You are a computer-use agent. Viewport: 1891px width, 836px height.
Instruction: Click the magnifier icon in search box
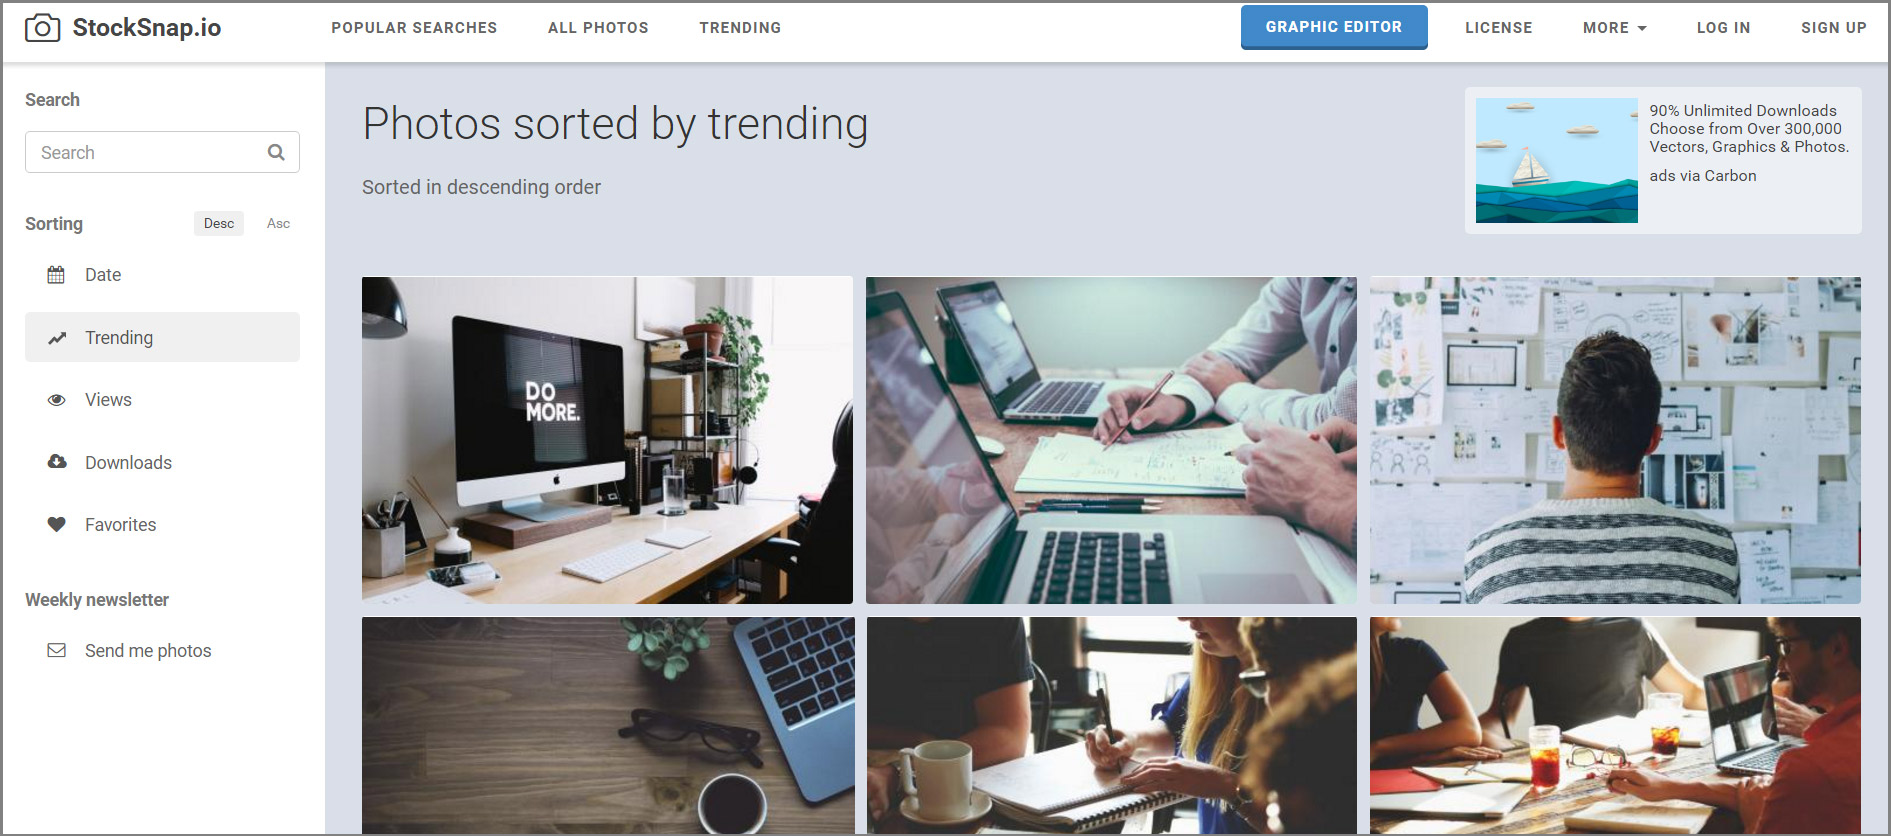tap(276, 152)
